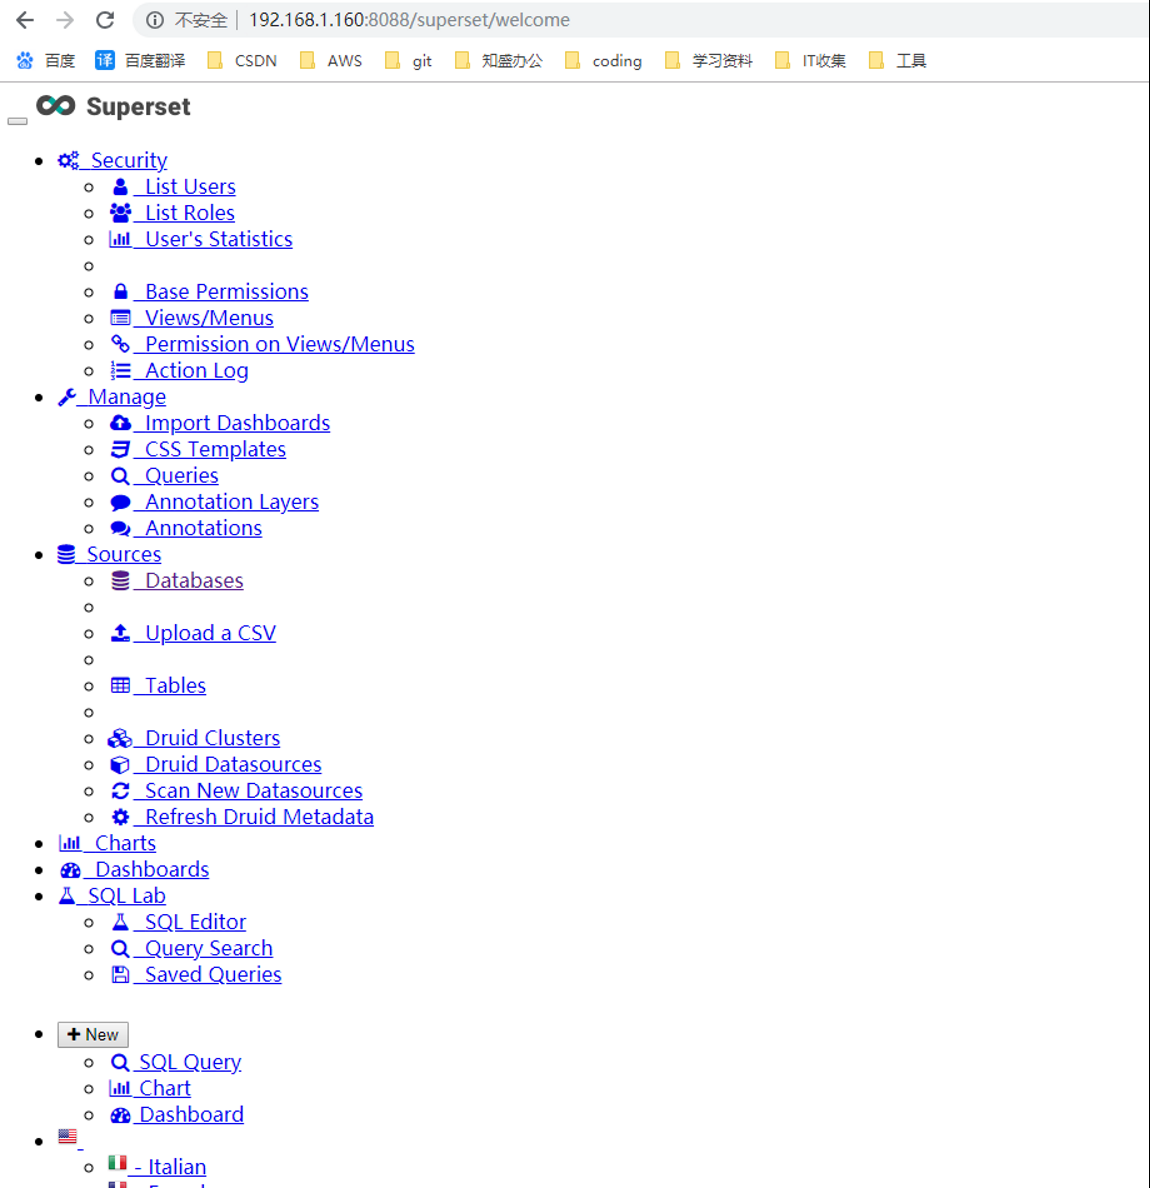
Task: Open the Saved Queries link
Action: pyautogui.click(x=213, y=975)
